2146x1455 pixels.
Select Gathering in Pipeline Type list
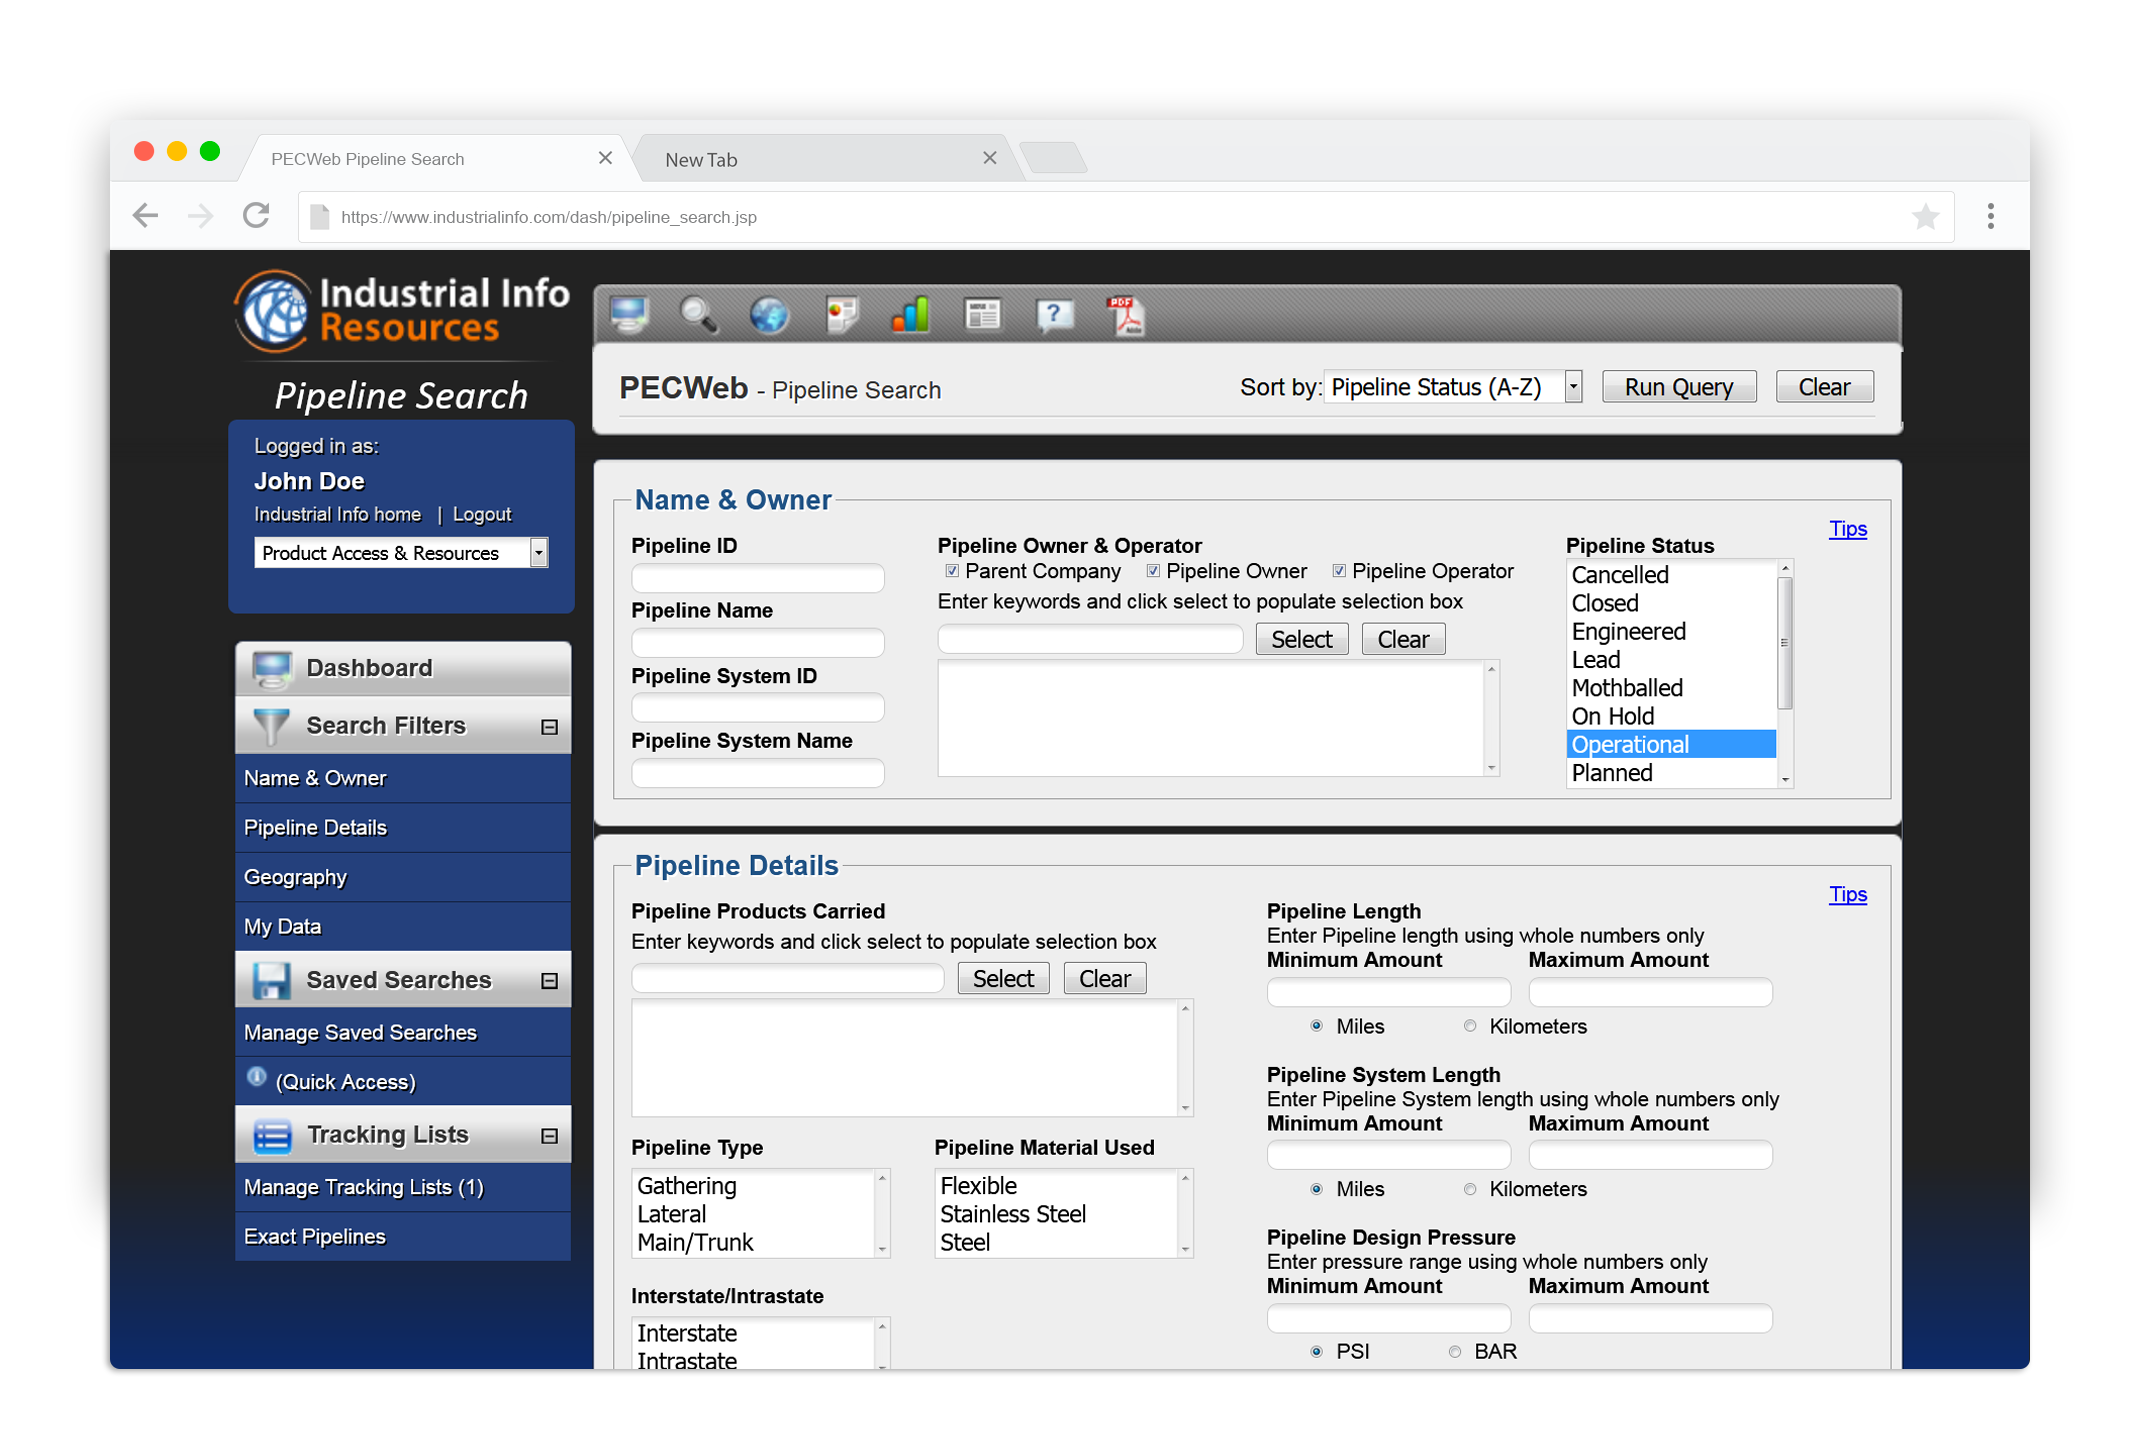pyautogui.click(x=753, y=1186)
